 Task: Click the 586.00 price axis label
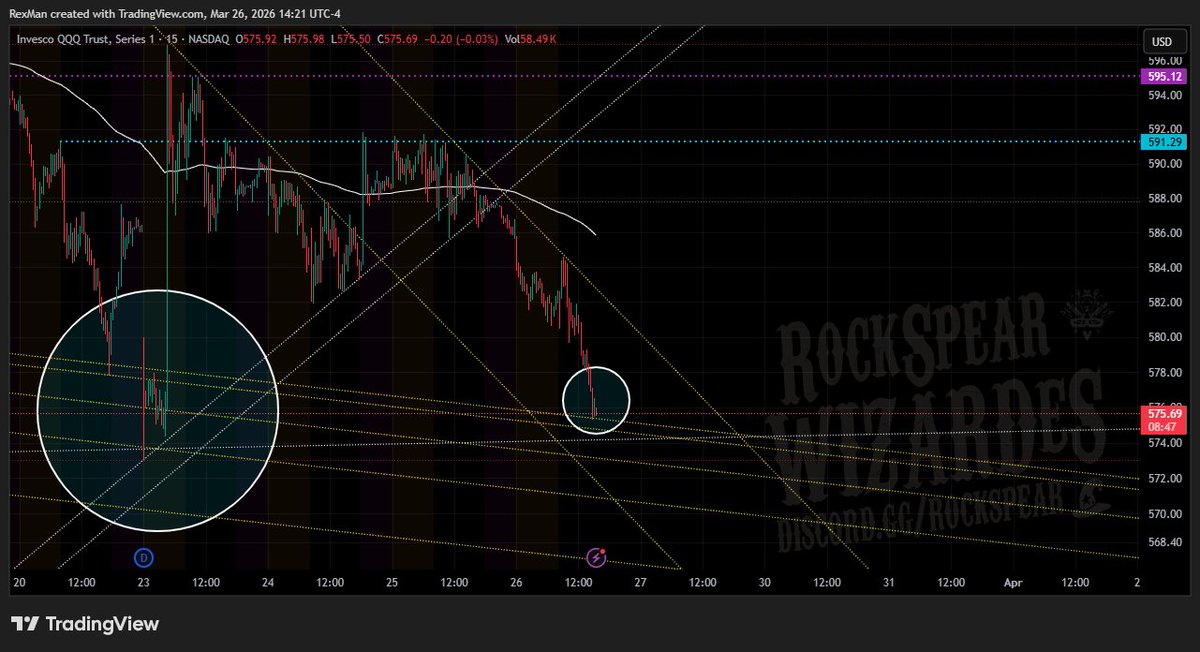point(1163,233)
